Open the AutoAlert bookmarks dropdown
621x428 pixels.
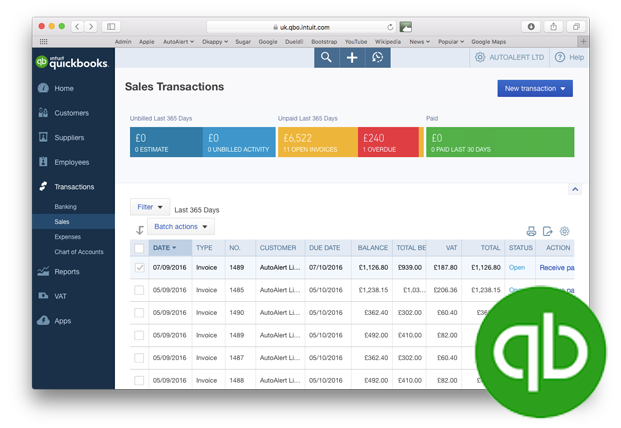178,42
